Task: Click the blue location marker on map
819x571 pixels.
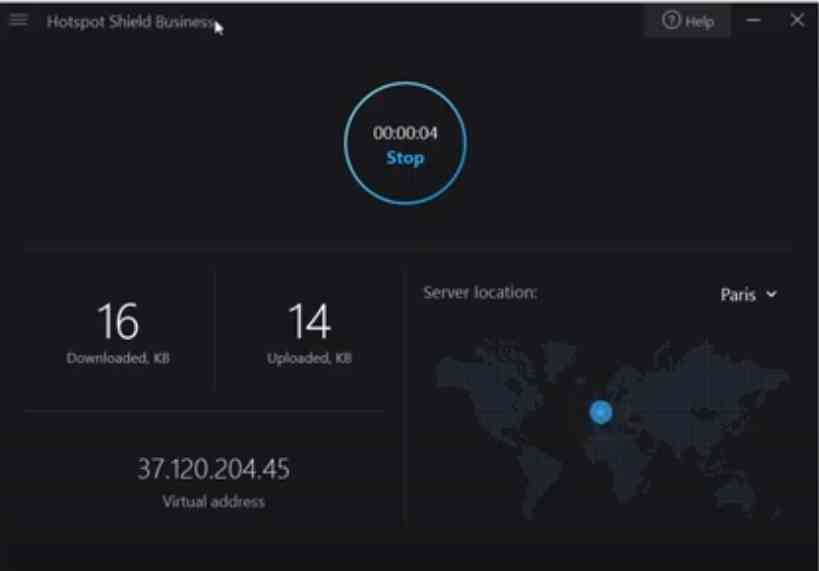Action: (601, 412)
